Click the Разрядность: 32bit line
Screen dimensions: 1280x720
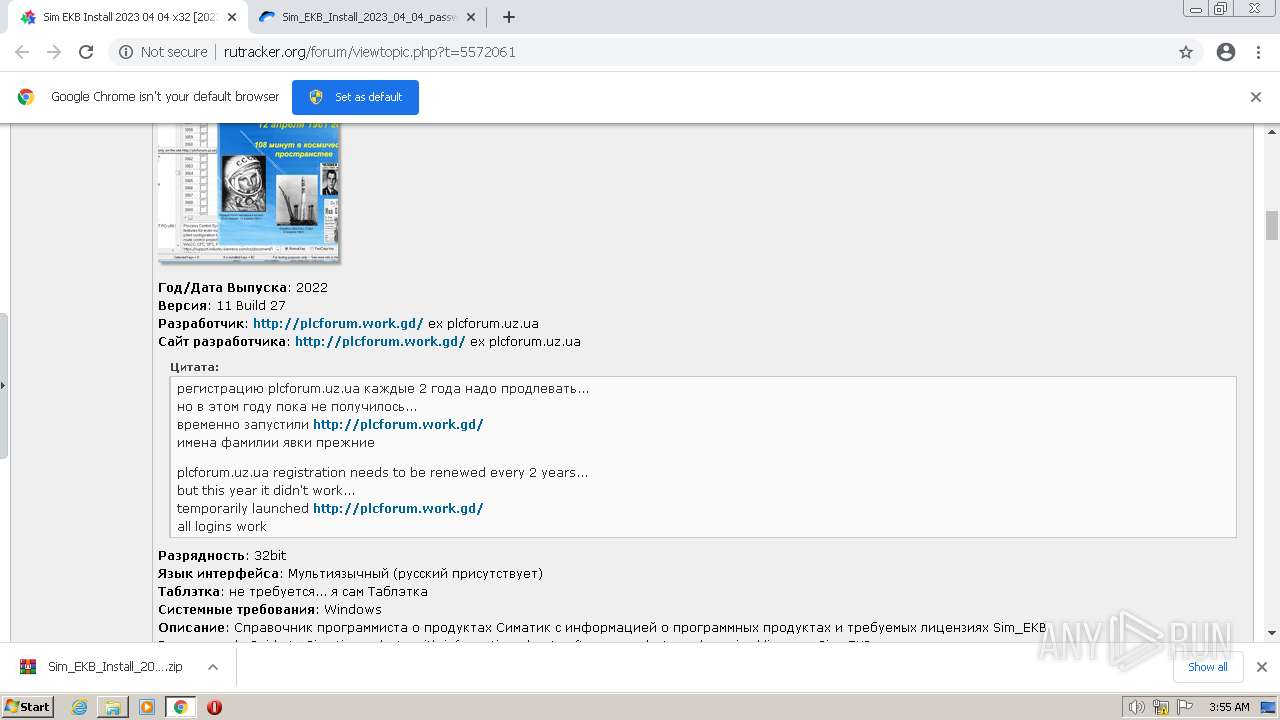point(222,555)
